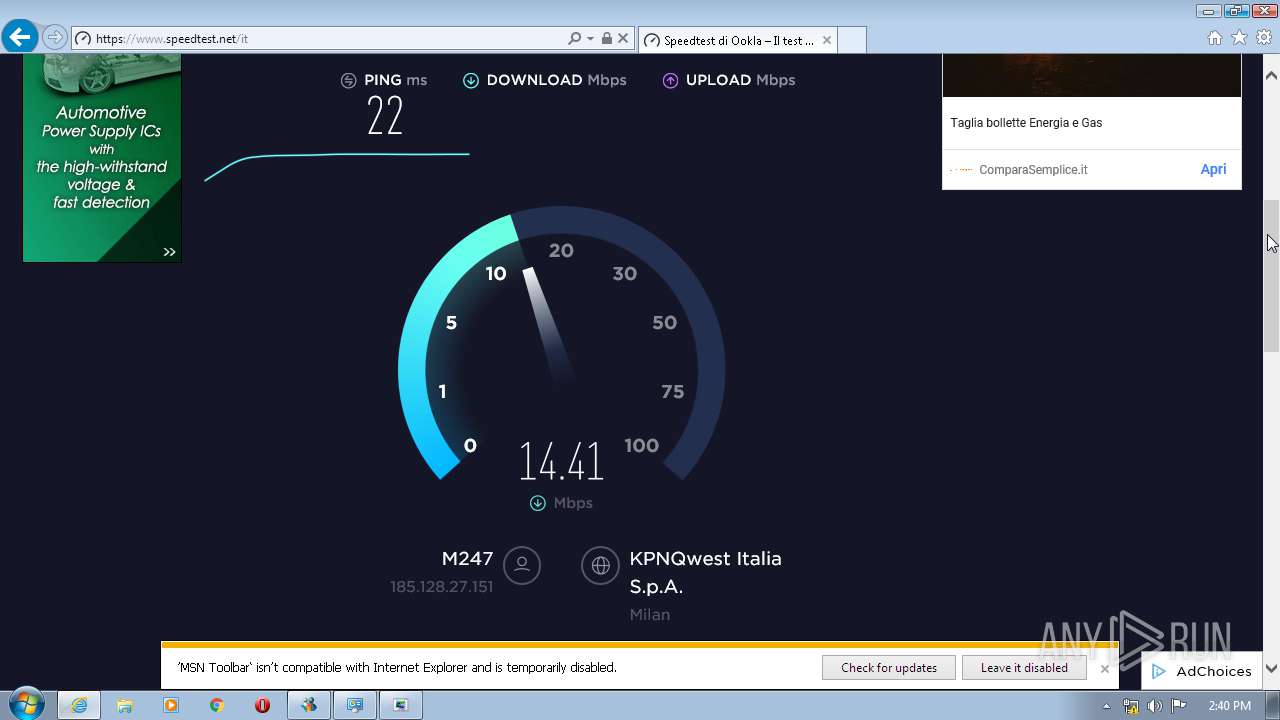Stop loading with the X in address bar
The image size is (1280, 720).
pyautogui.click(x=623, y=39)
